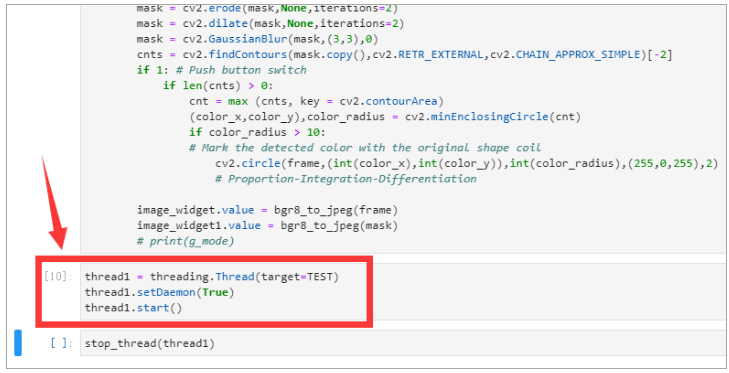Click the cv2.dilate mask line
This screenshot has height=373, width=729.
270,23
